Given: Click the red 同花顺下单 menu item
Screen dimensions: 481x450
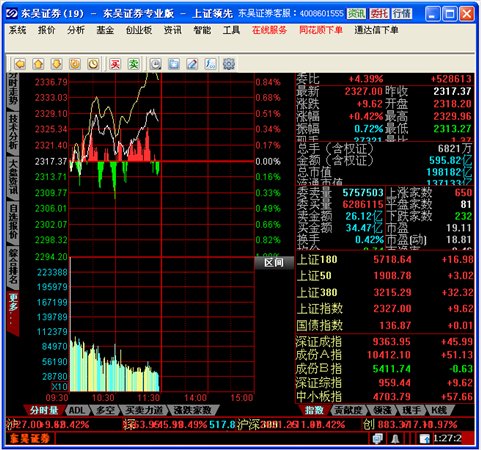Looking at the screenshot, I should (x=321, y=30).
